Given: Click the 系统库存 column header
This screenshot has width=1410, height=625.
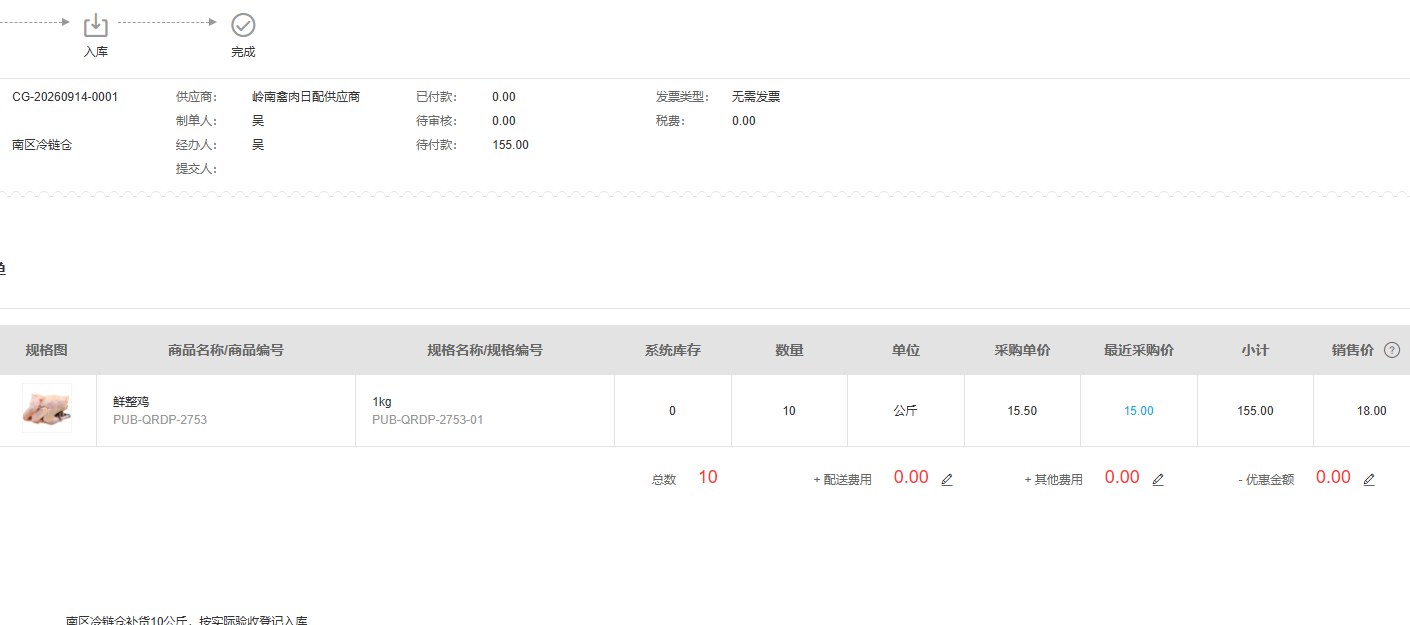Looking at the screenshot, I should click(x=673, y=350).
